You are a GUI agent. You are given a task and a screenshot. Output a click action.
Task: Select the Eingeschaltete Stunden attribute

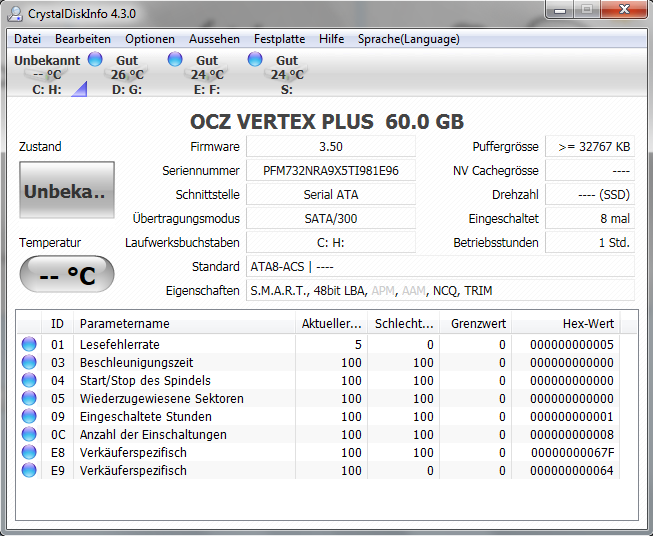point(146,416)
